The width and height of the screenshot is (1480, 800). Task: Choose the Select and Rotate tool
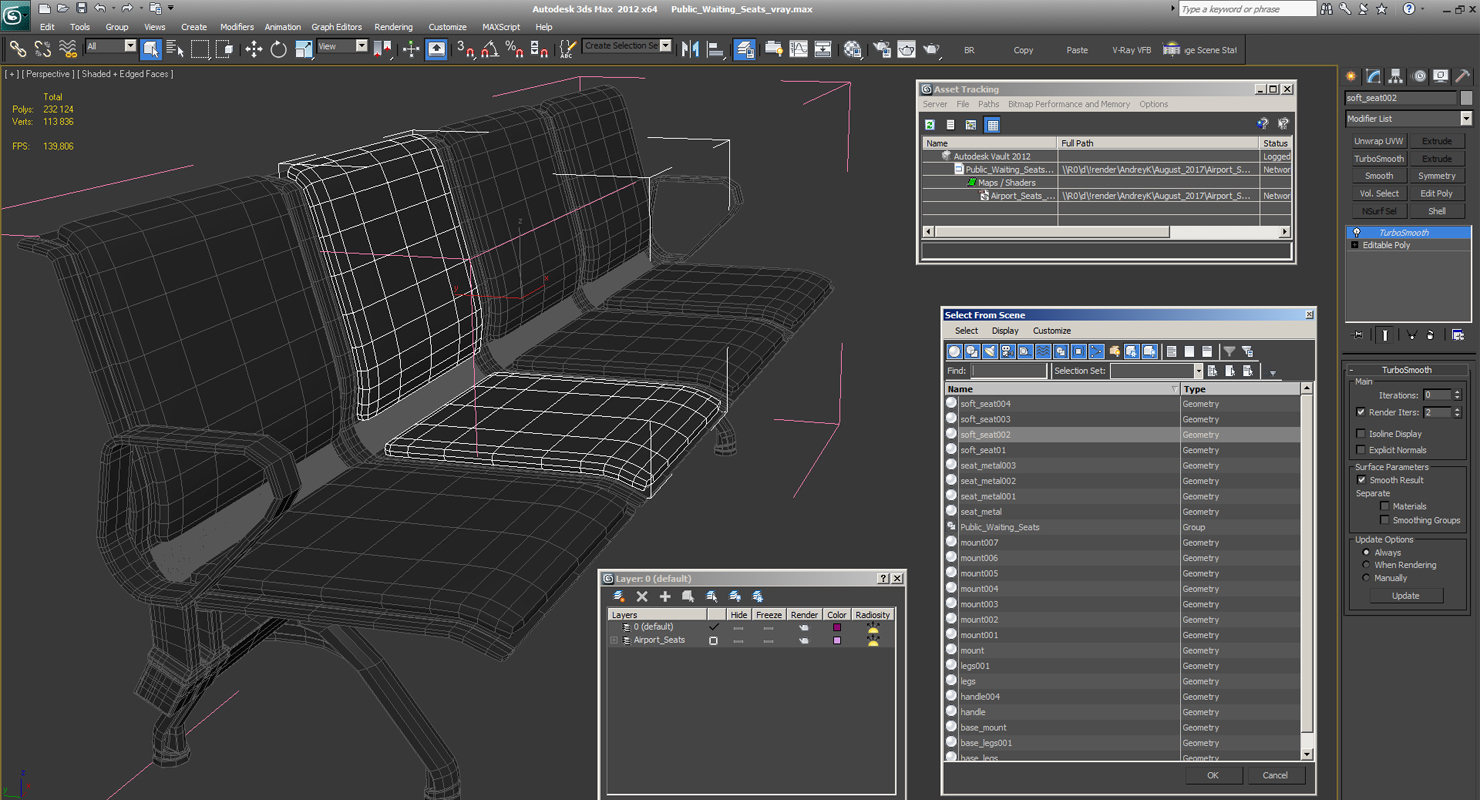pos(278,48)
